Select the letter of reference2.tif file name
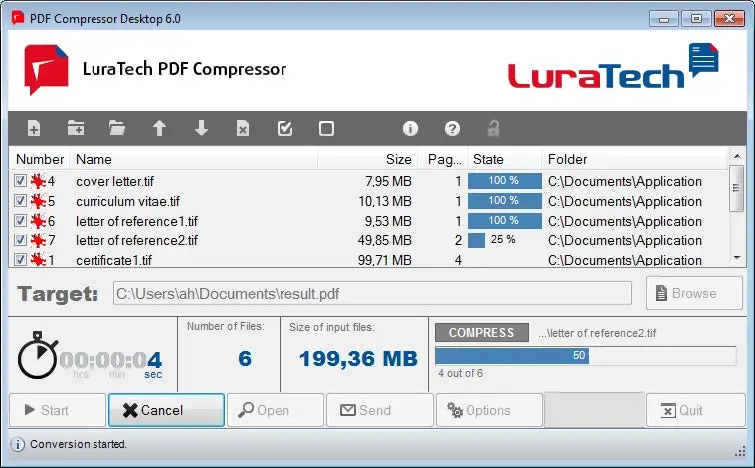755x468 pixels. (137, 240)
